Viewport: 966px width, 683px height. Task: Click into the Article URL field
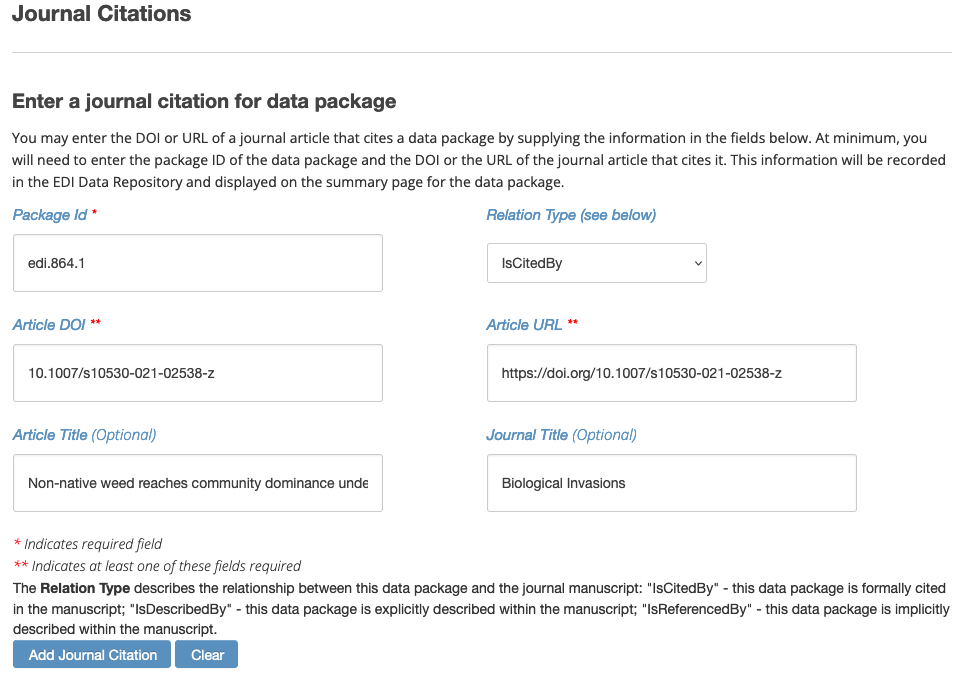(x=672, y=373)
